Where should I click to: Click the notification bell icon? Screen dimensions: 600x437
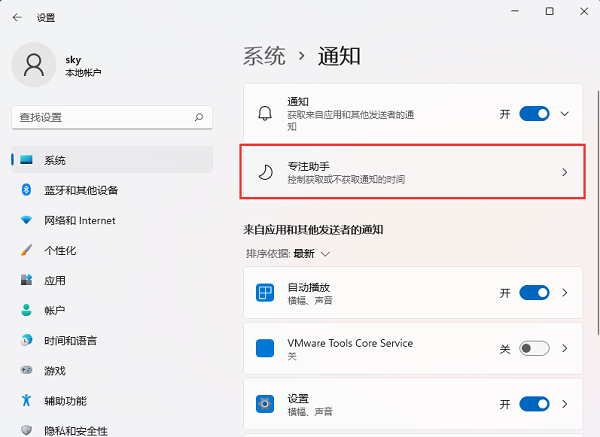coord(265,114)
